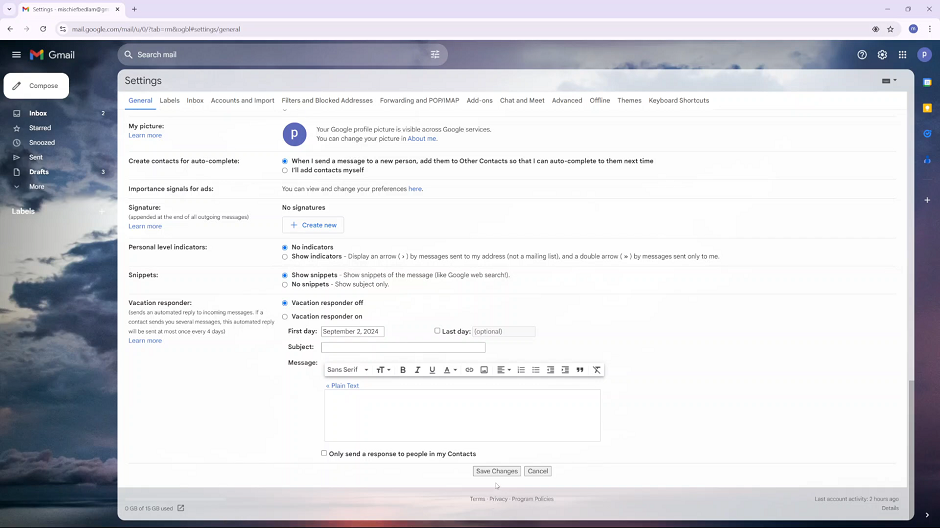Open Contacts in the side panel
Image resolution: width=940 pixels, height=528 pixels.
click(x=927, y=160)
